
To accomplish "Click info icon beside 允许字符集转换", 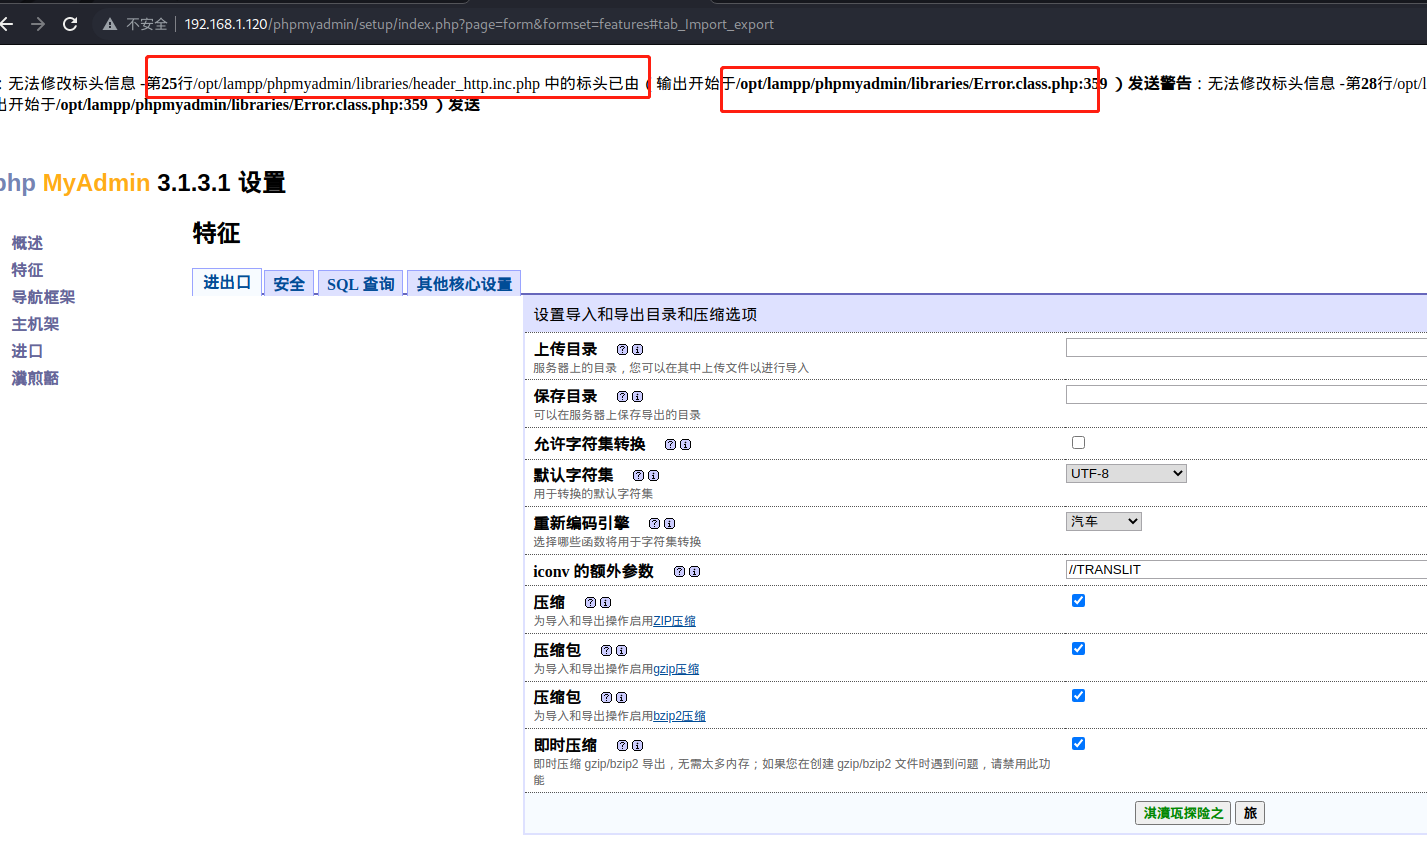I will click(x=685, y=445).
